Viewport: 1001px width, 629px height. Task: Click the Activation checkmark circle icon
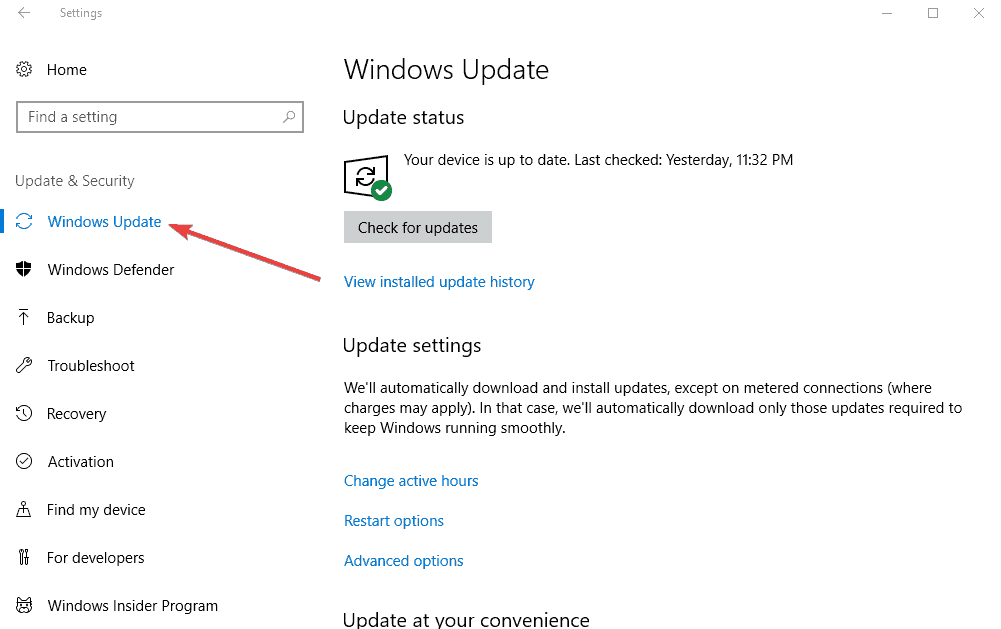pyautogui.click(x=24, y=461)
